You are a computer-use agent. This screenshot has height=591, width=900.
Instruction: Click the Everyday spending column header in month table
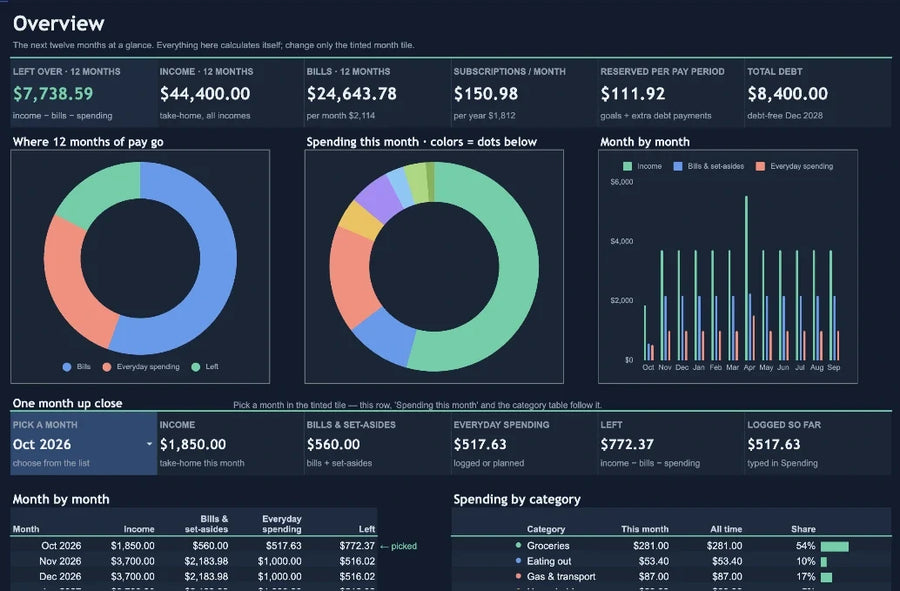(x=282, y=524)
